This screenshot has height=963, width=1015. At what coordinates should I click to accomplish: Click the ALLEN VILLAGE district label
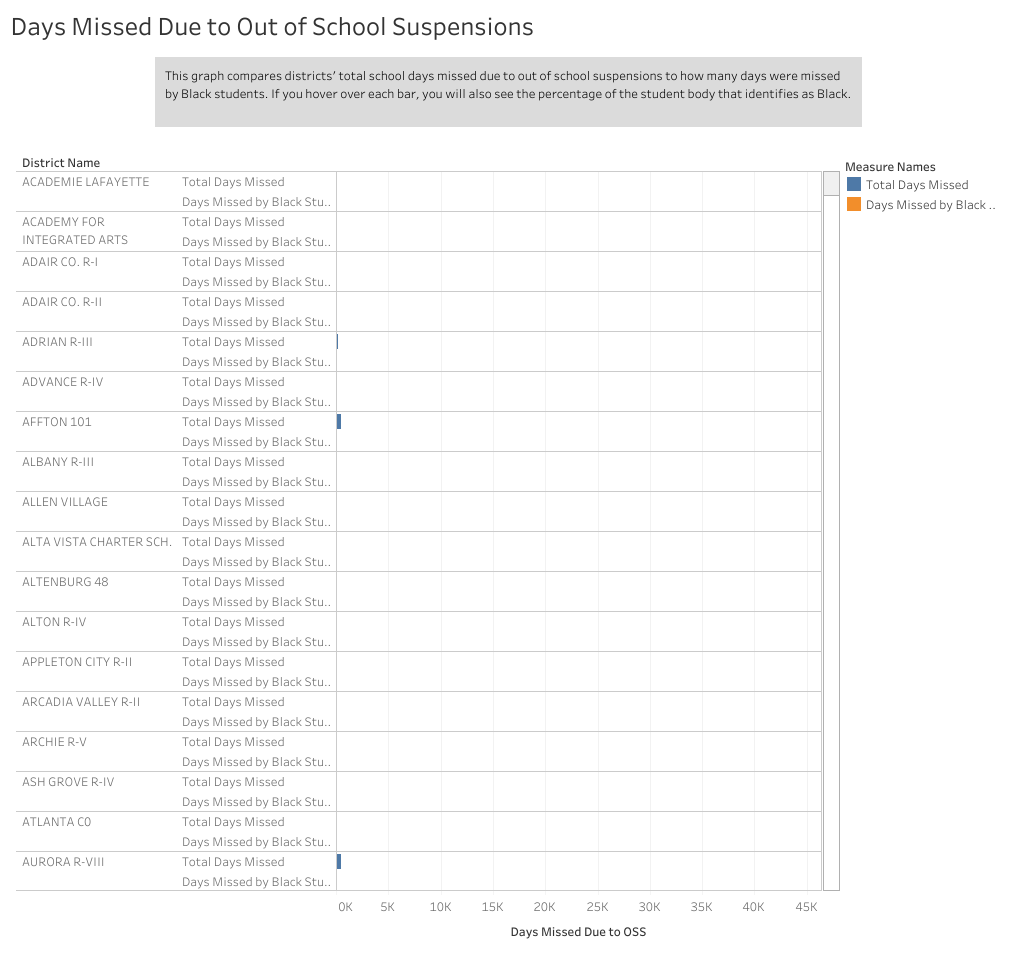point(65,502)
